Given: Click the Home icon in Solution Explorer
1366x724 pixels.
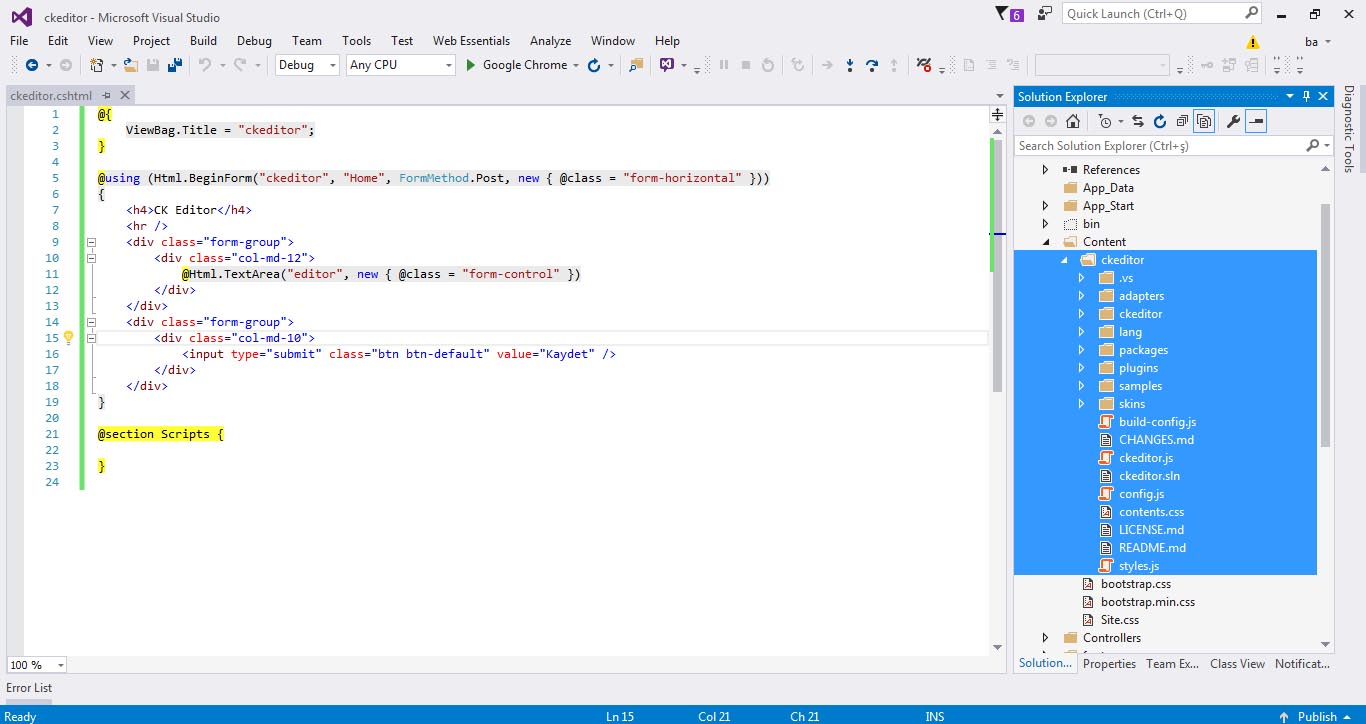Looking at the screenshot, I should 1073,121.
